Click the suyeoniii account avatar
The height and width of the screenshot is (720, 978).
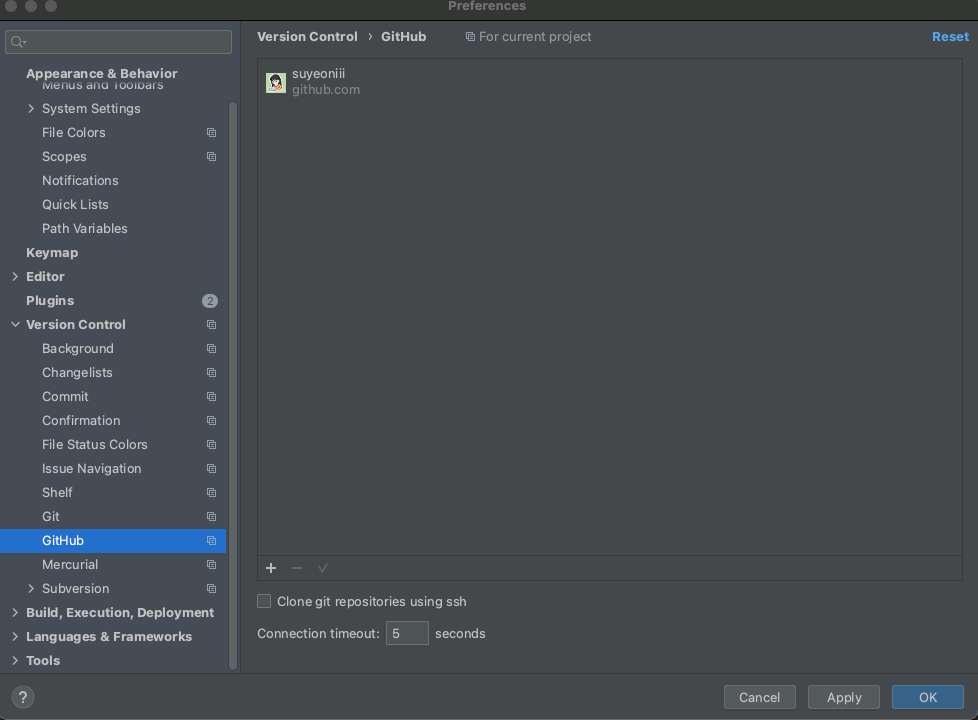276,82
